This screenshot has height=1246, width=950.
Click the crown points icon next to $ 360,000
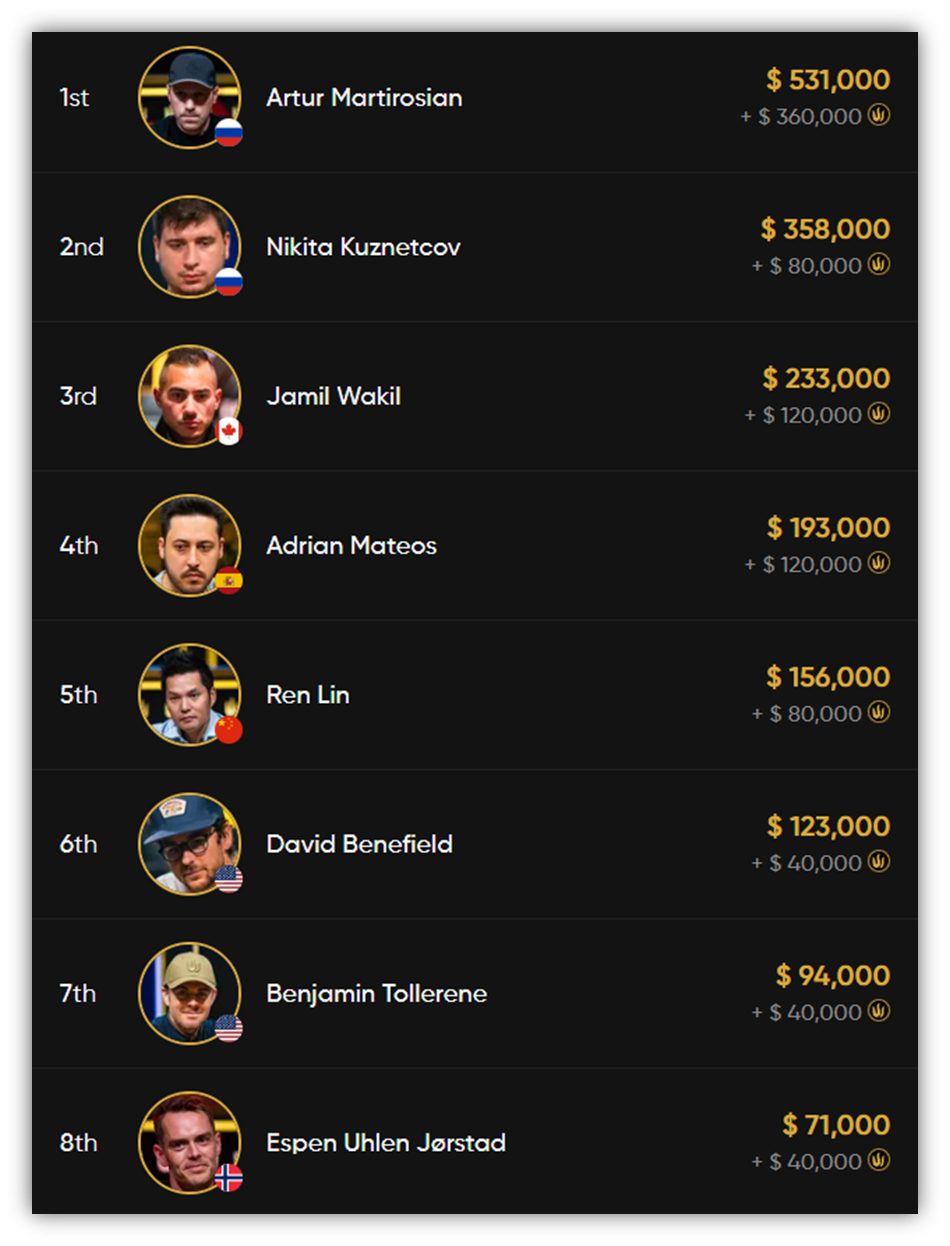click(879, 116)
